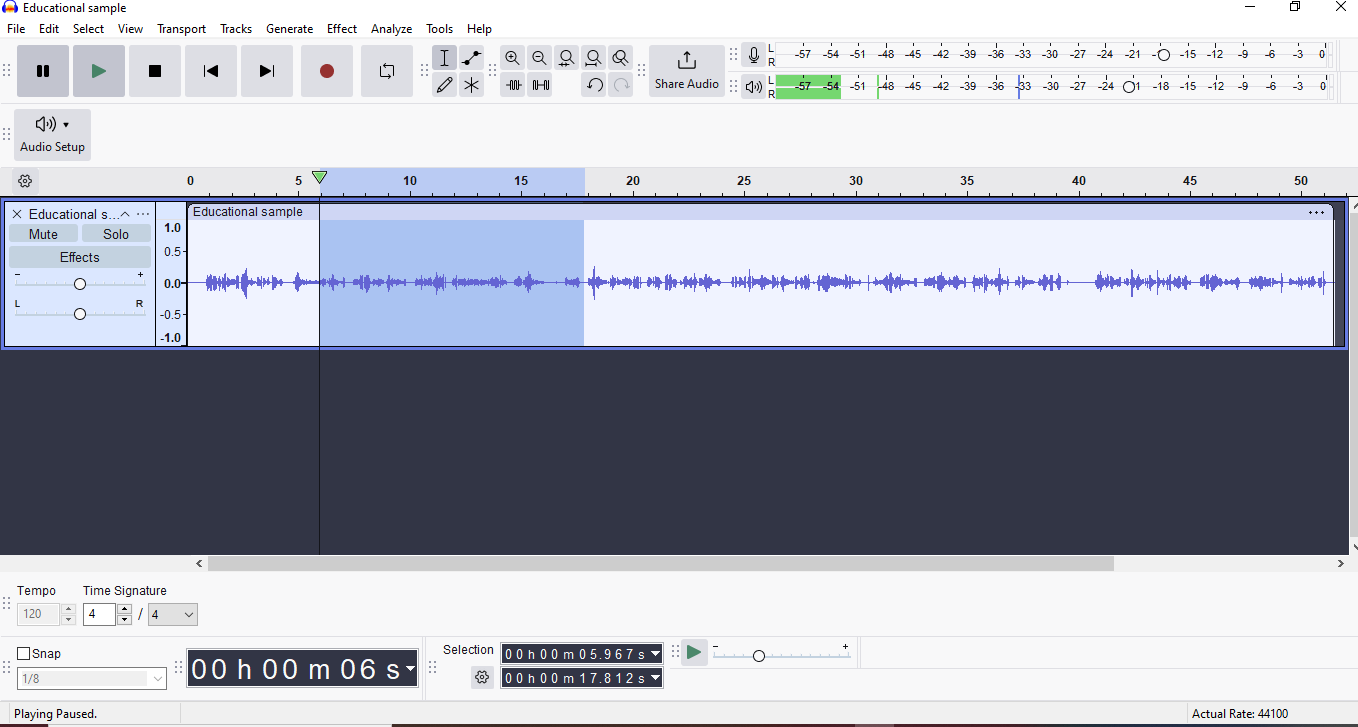
Task: Collapse the Educational sample track
Action: [125, 214]
